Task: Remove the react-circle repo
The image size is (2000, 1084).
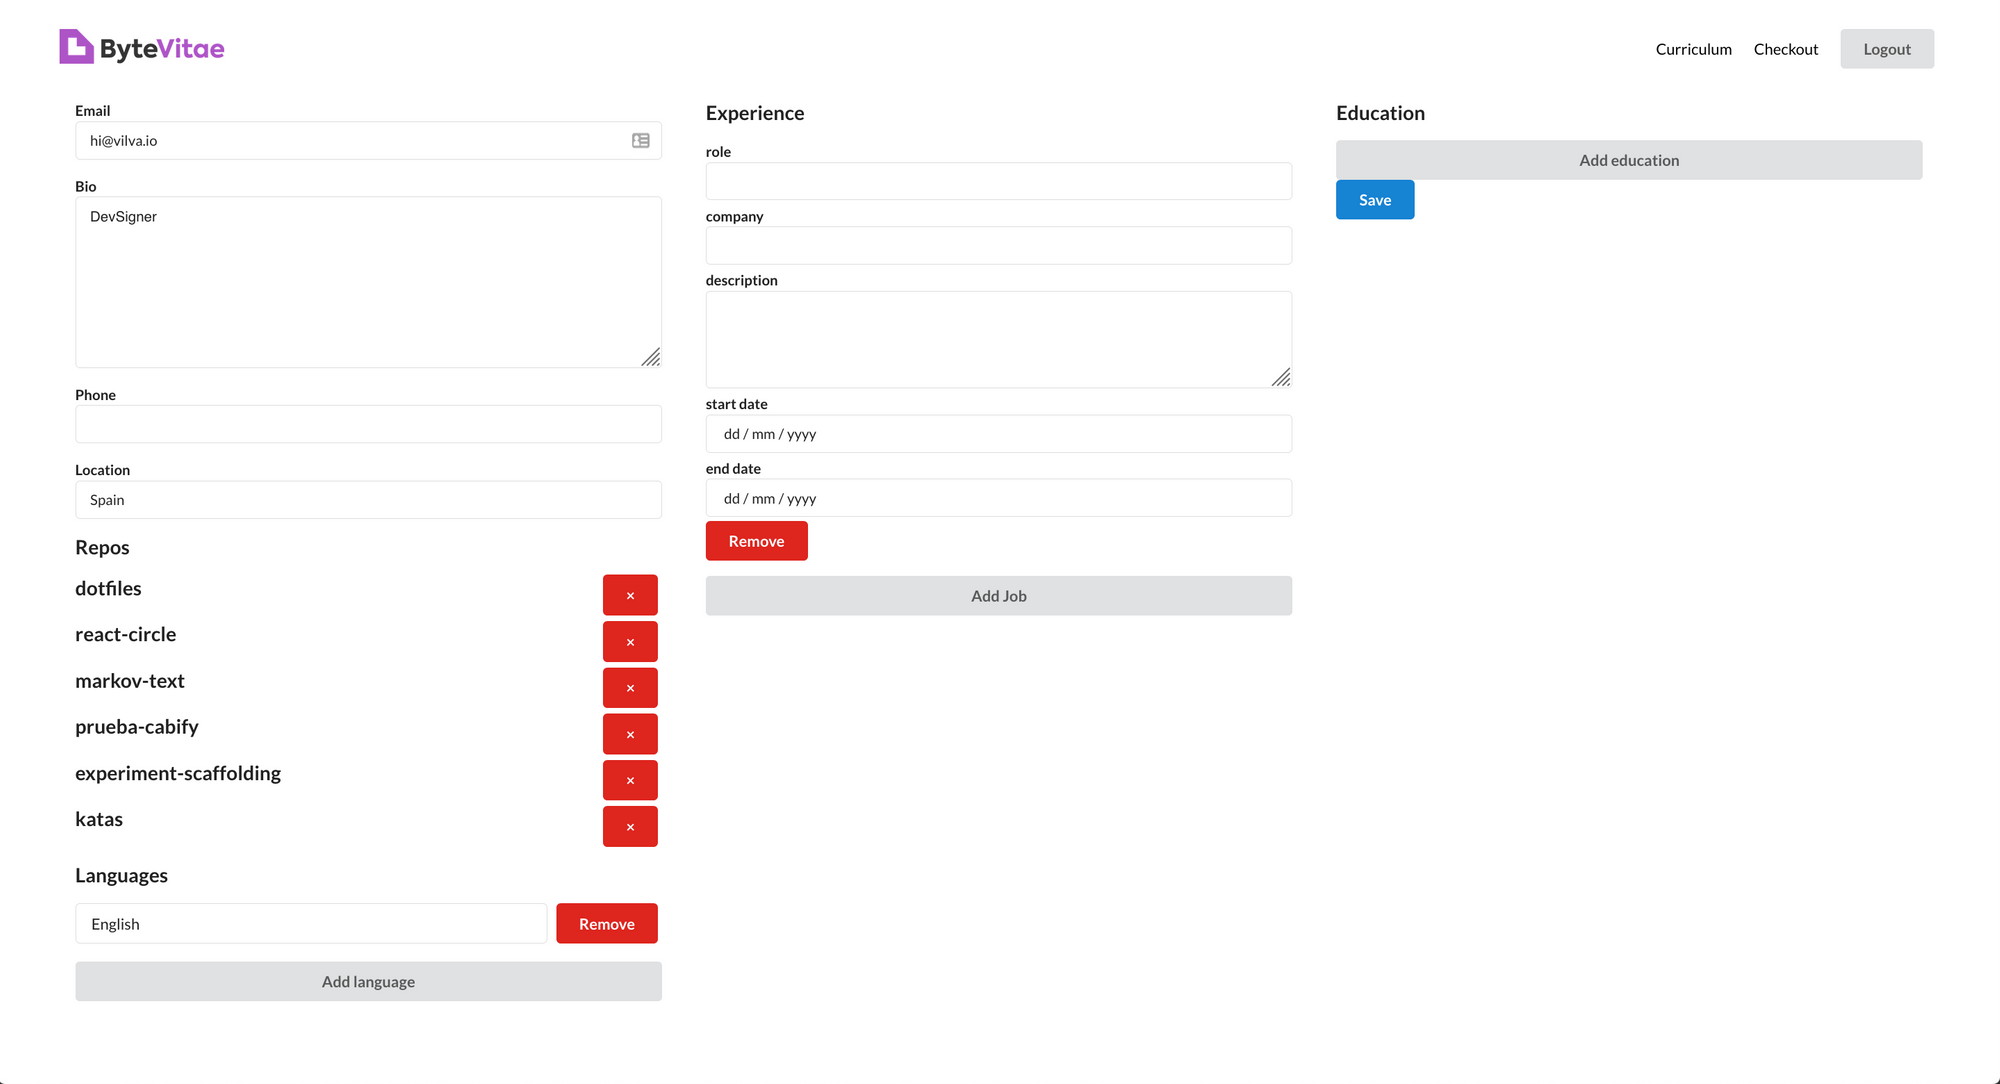Action: click(x=630, y=641)
